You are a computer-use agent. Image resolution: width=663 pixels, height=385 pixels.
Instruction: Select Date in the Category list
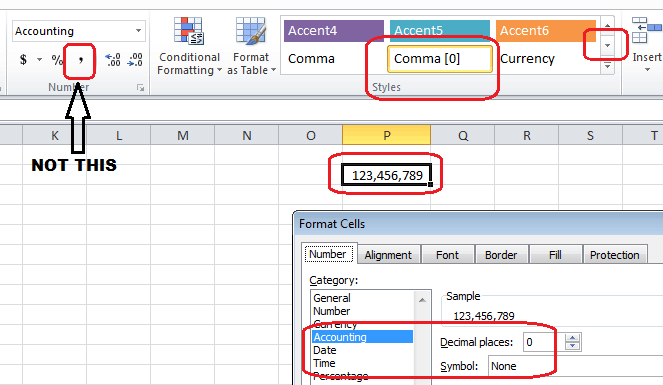pos(325,350)
